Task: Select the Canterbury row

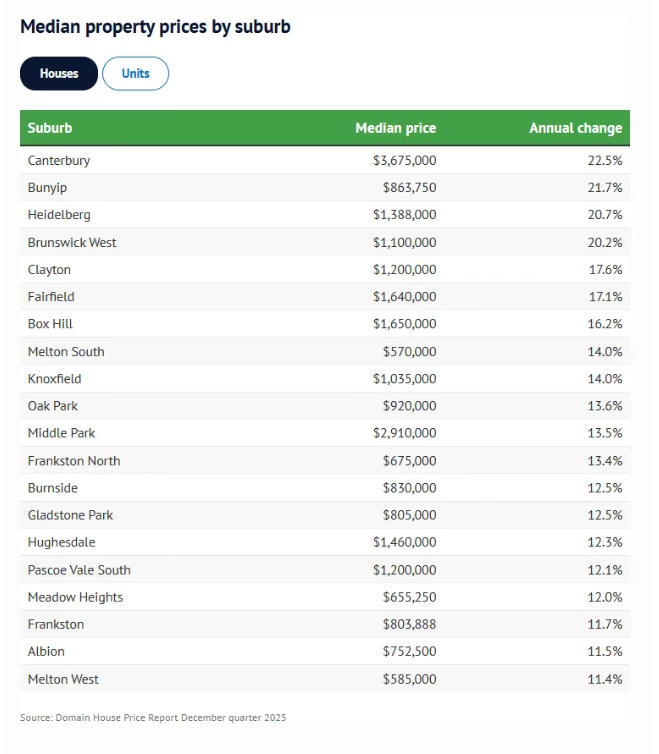Action: click(59, 160)
